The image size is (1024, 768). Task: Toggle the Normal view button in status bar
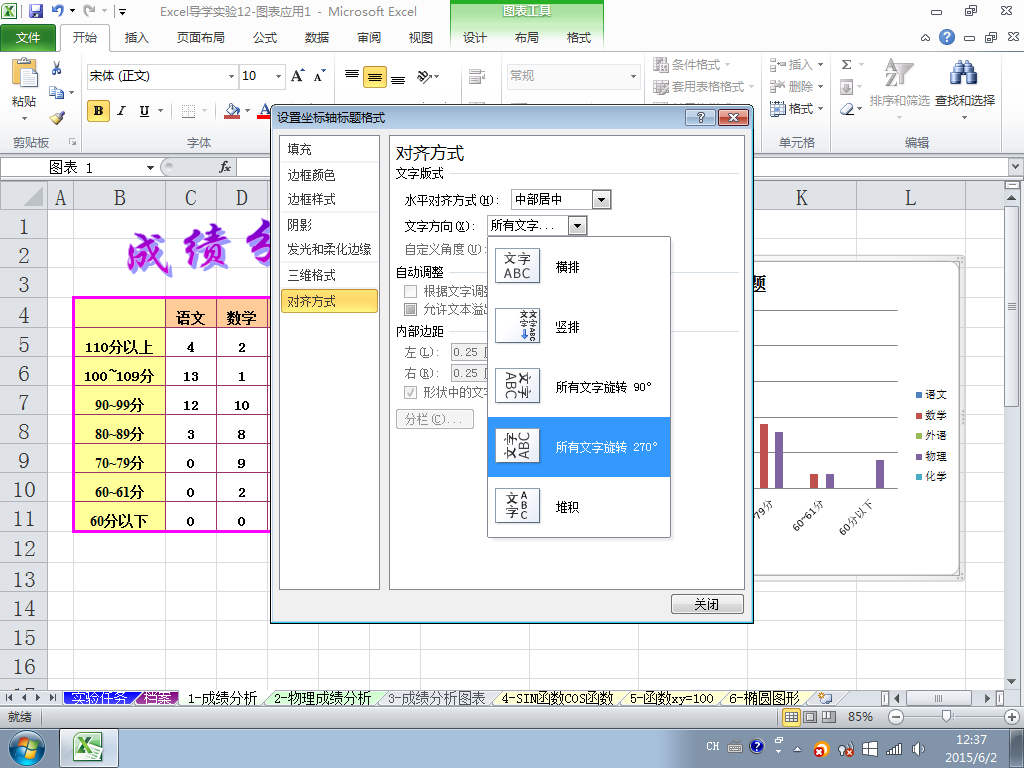point(791,717)
